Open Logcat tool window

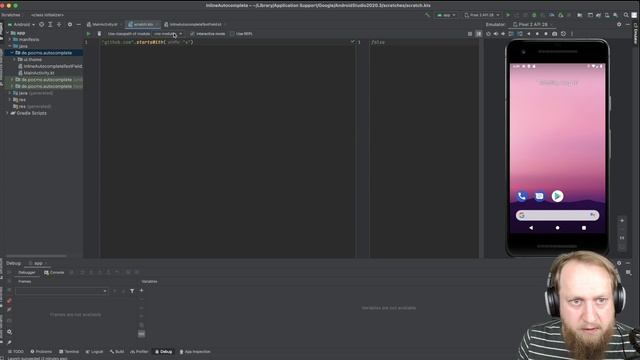pos(94,351)
